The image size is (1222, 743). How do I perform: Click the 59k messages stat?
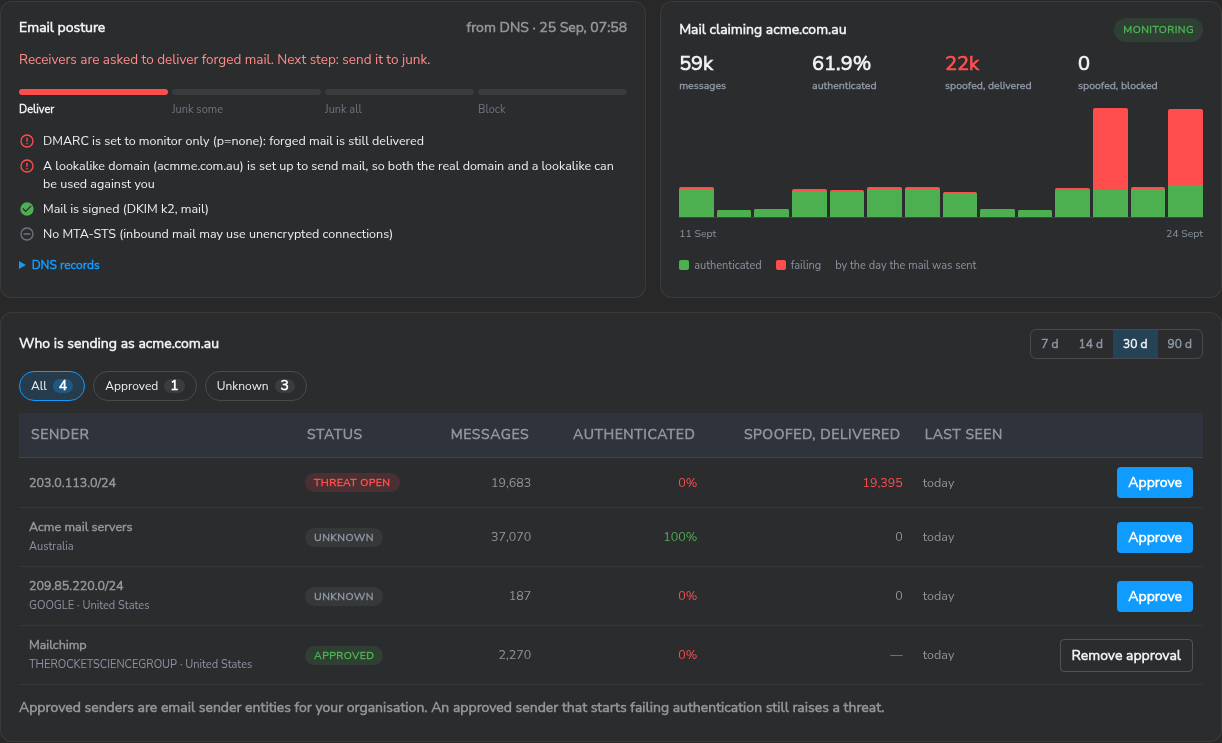point(696,64)
